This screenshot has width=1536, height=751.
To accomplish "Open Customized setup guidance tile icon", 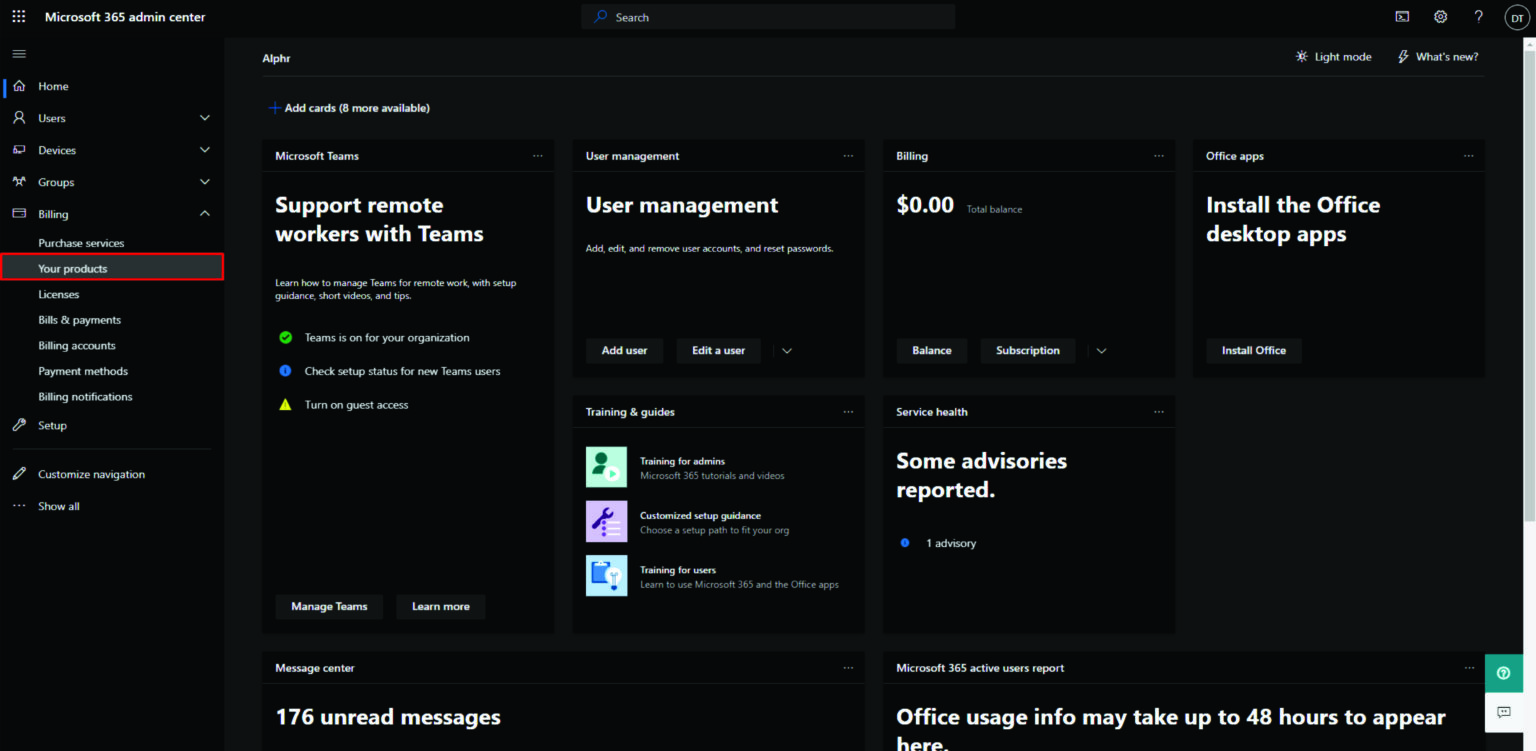I will click(606, 521).
